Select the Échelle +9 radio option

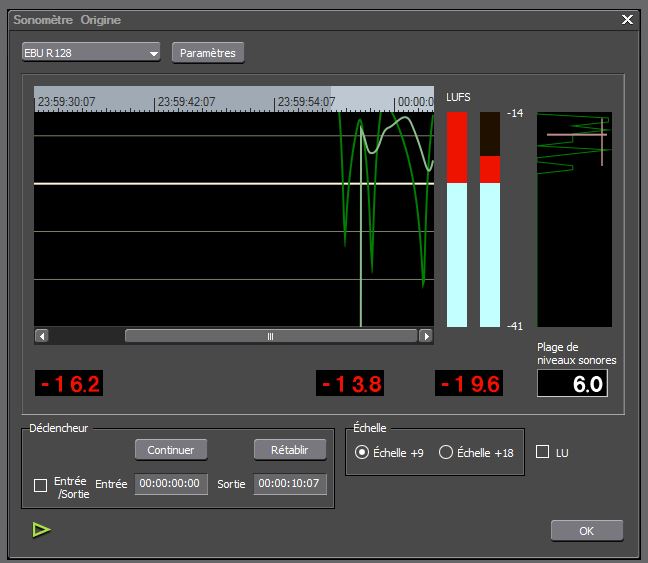[x=362, y=452]
